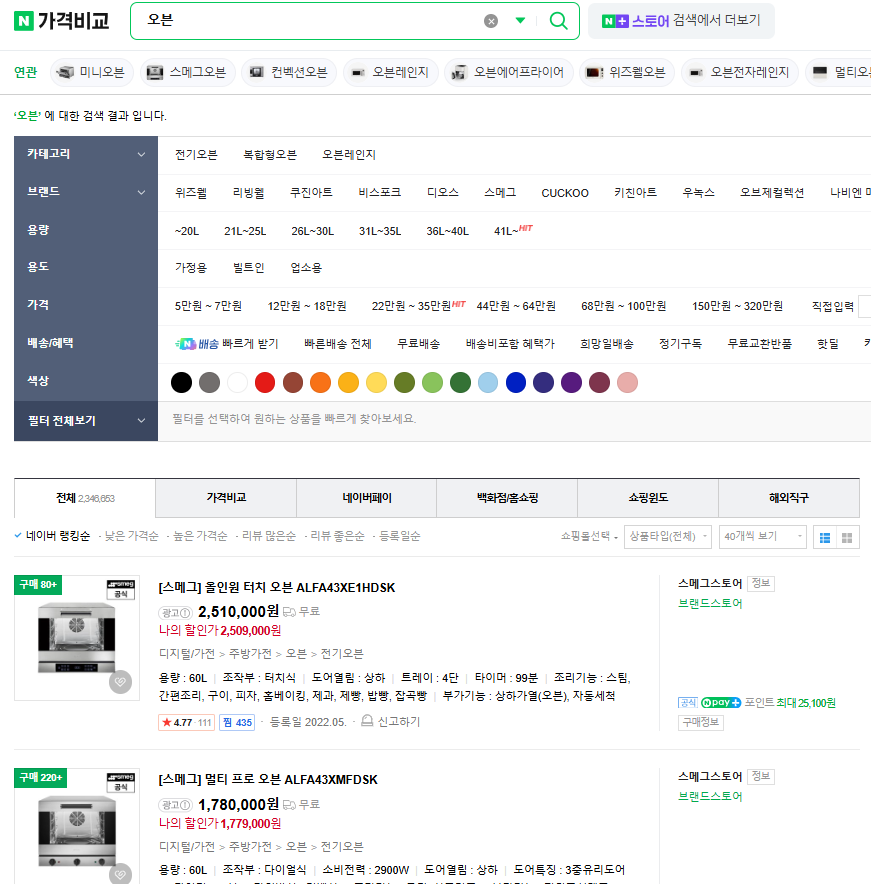Image resolution: width=871 pixels, height=884 pixels.
Task: Pick the white color swatch
Action: point(237,382)
